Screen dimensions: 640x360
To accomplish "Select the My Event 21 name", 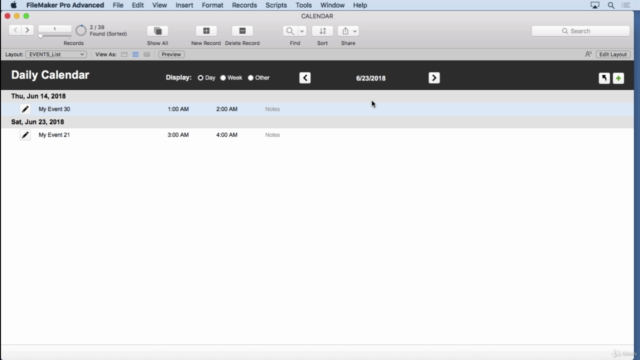I will pos(54,135).
